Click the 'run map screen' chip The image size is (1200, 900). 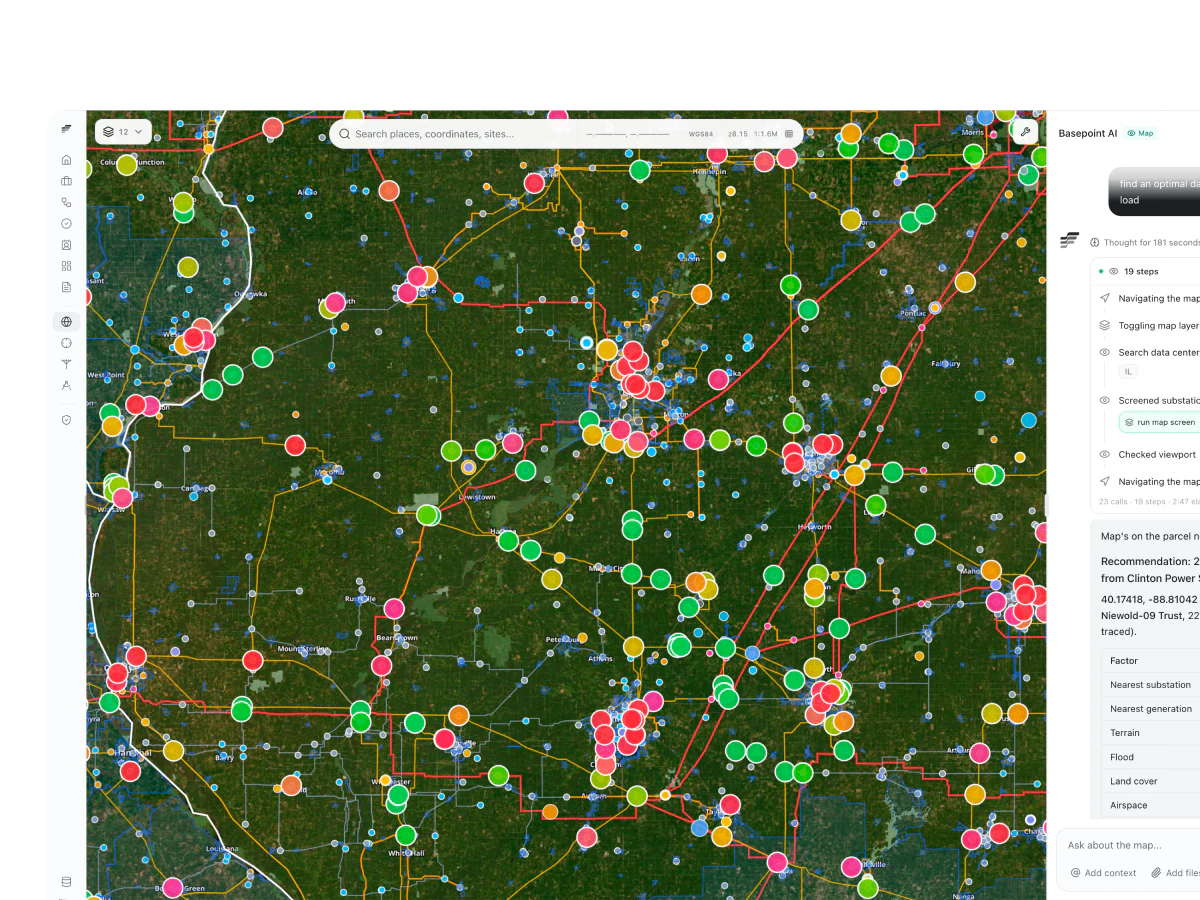1159,423
